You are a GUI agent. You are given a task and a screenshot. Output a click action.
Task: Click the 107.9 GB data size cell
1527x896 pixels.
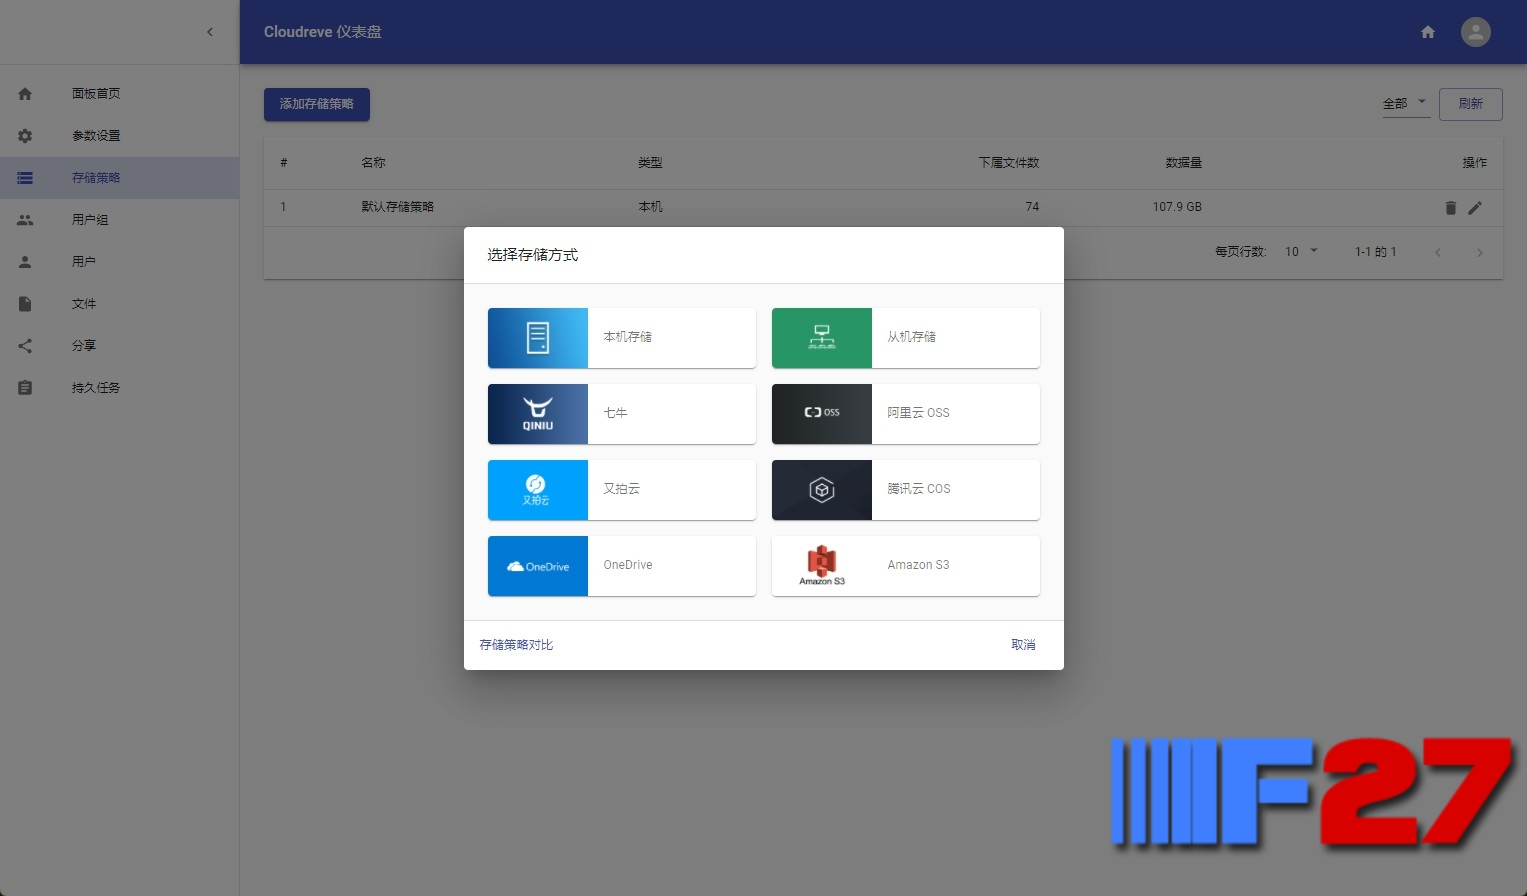click(x=1177, y=207)
